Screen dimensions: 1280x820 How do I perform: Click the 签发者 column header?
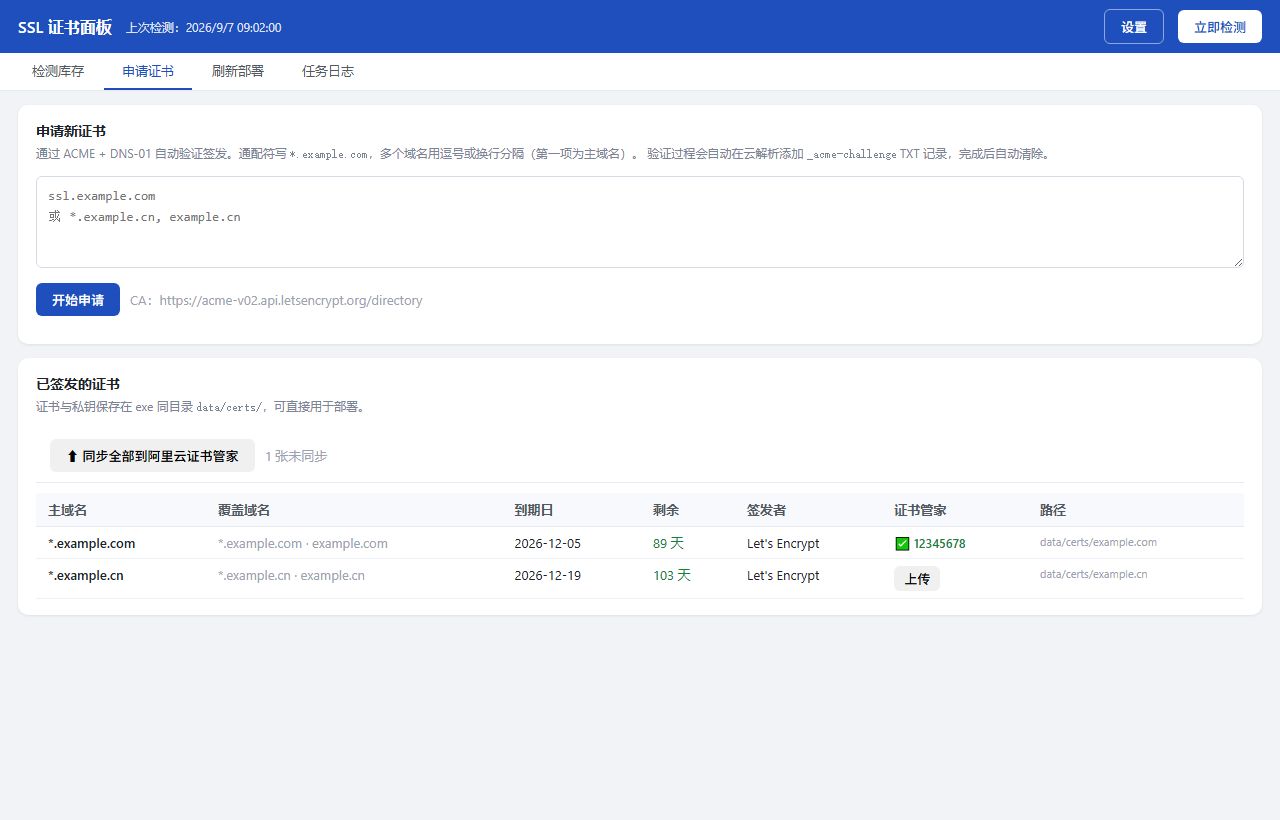click(x=767, y=510)
